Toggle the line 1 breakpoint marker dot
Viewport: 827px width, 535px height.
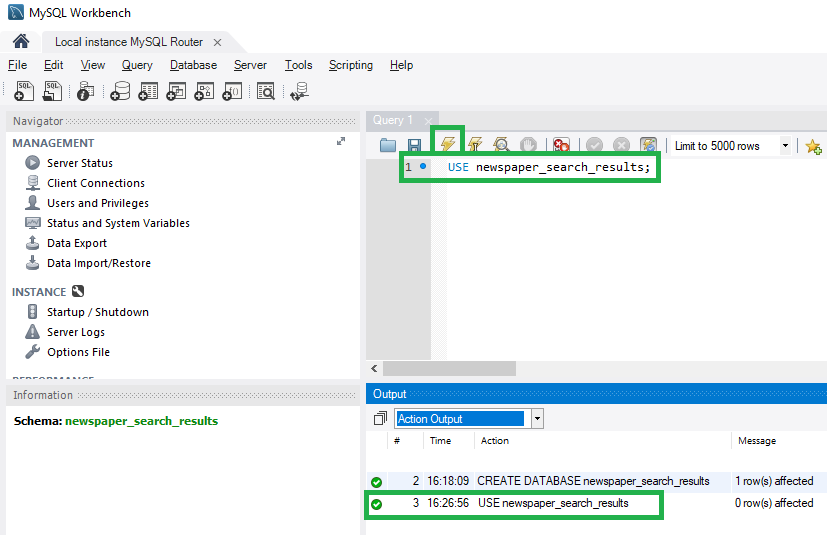(x=424, y=167)
